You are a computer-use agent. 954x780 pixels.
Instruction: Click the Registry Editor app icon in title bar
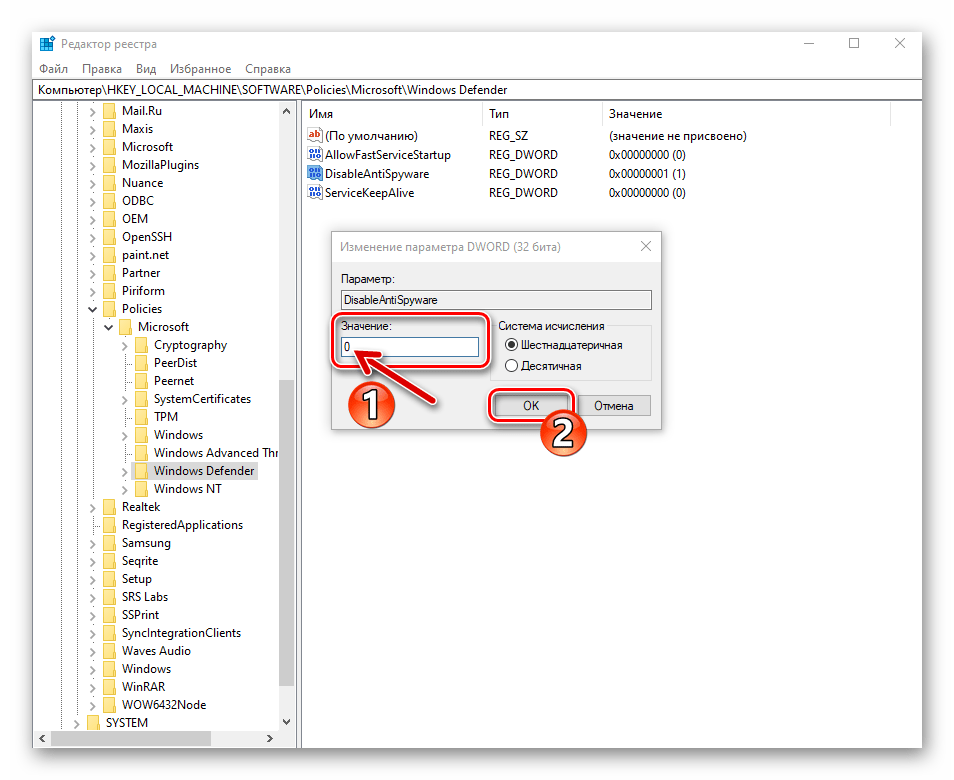(x=47, y=44)
